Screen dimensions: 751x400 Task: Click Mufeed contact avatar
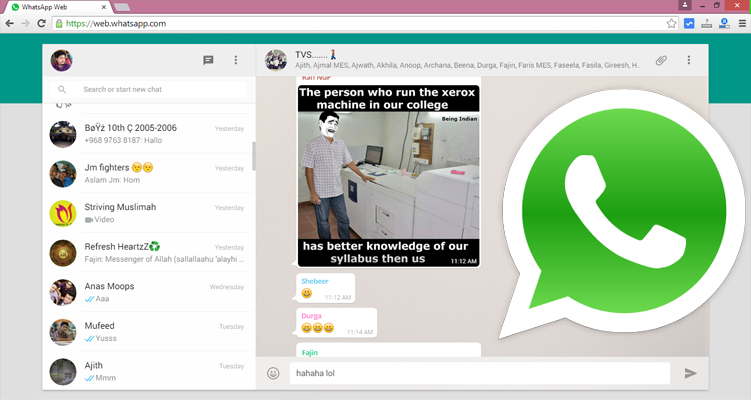(x=63, y=332)
